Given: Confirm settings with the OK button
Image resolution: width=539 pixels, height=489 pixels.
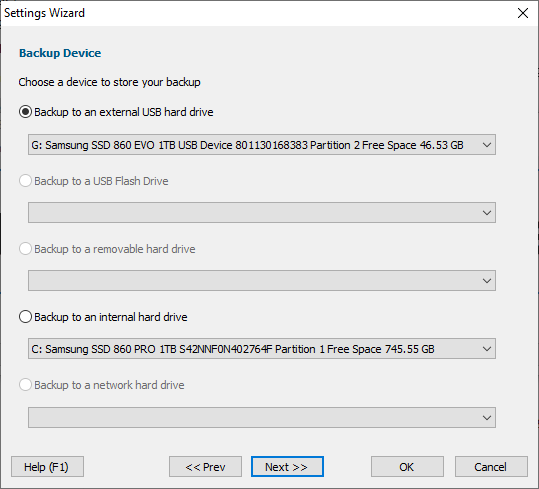Looking at the screenshot, I should click(x=407, y=467).
